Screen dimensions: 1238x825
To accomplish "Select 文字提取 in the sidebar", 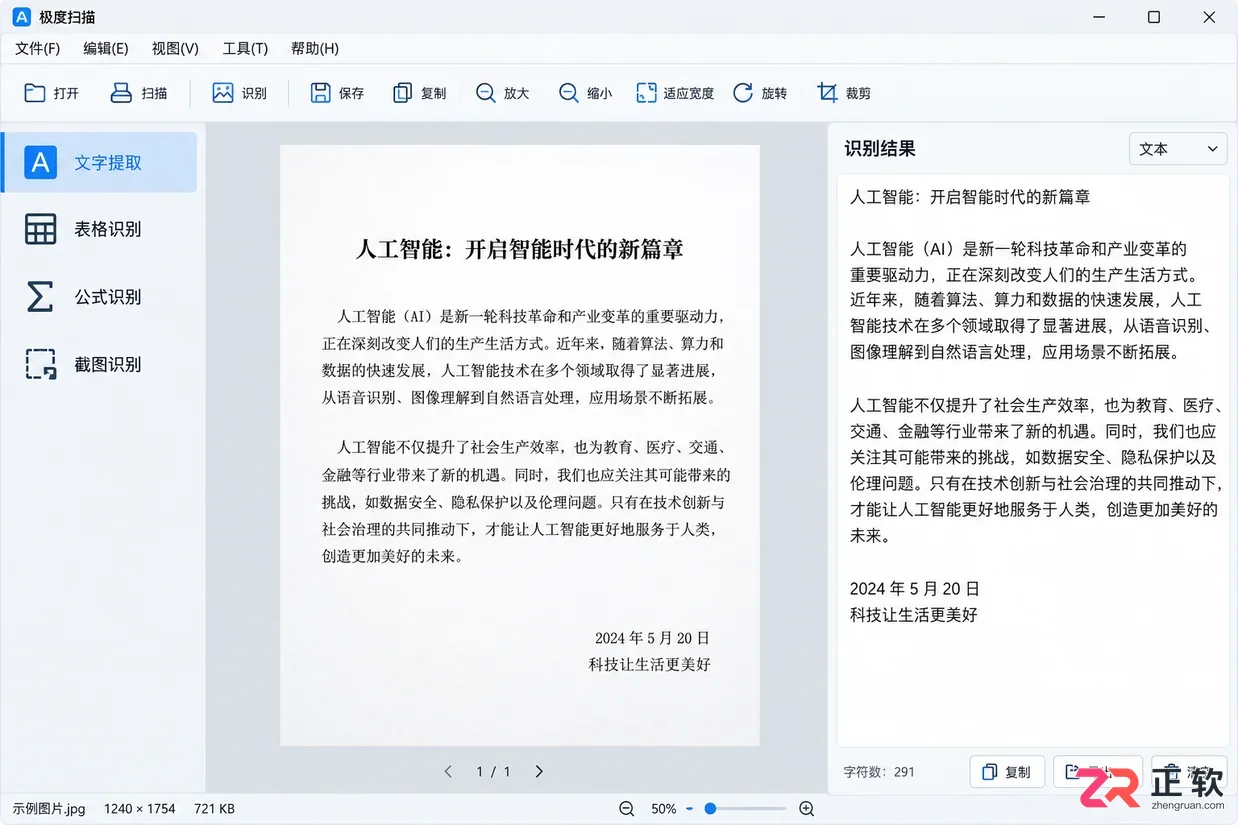I will (x=100, y=162).
